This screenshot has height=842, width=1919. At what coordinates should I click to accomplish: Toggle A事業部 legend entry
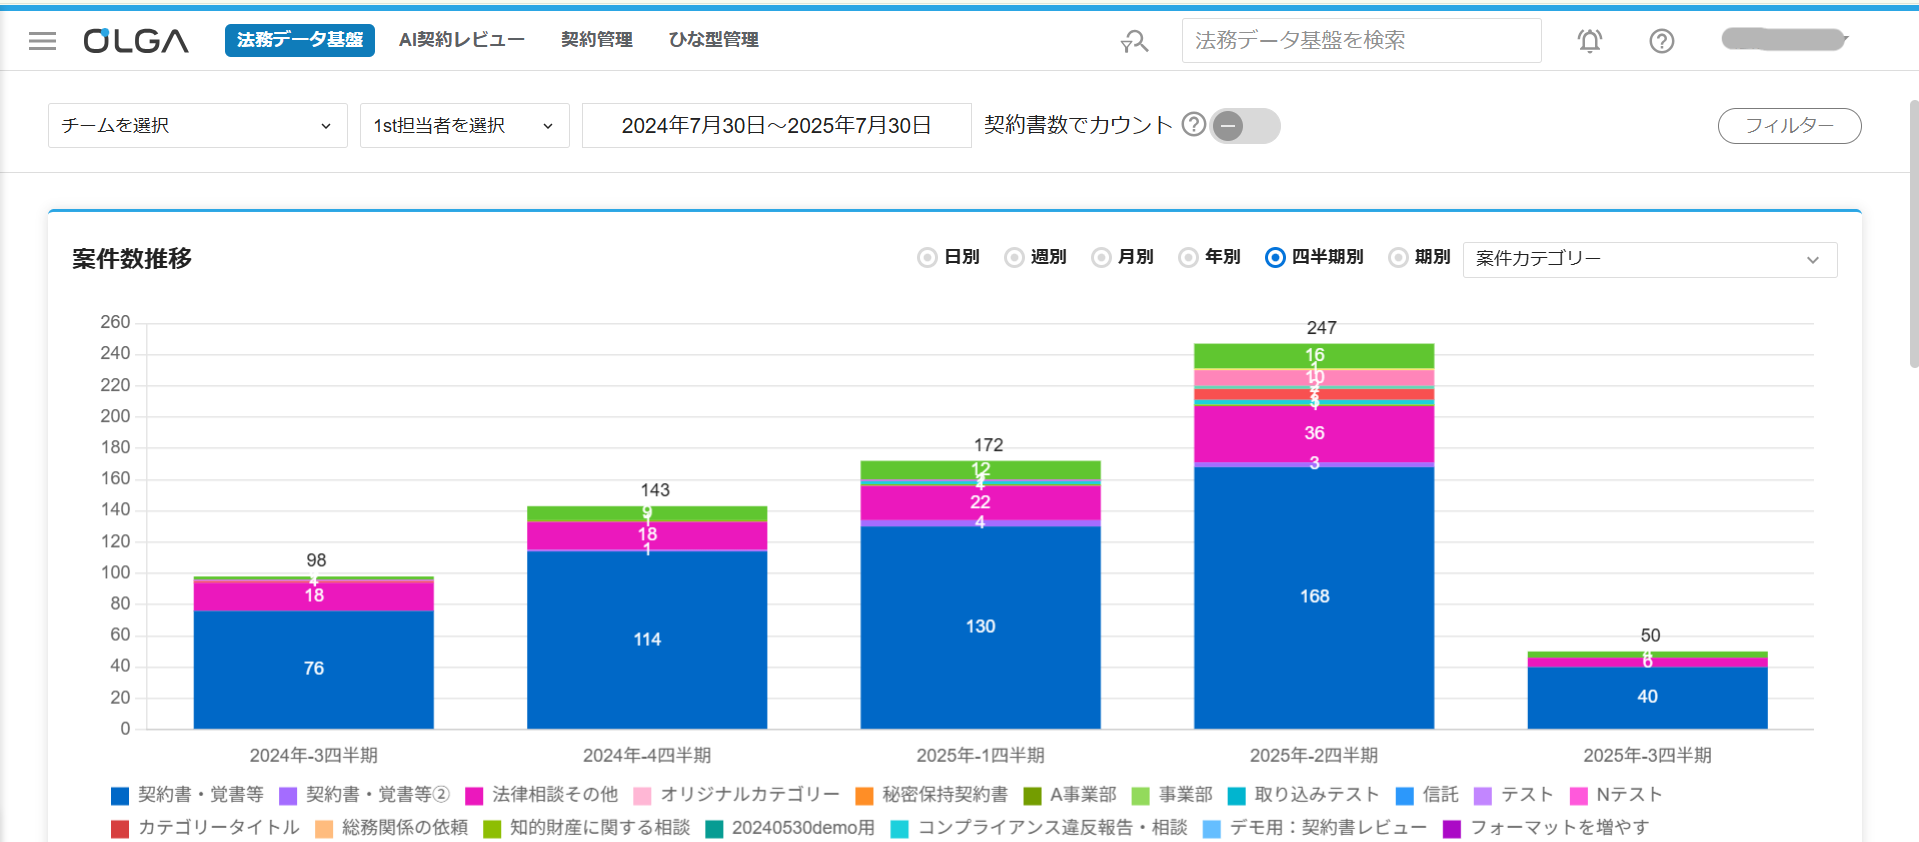pyautogui.click(x=1070, y=795)
